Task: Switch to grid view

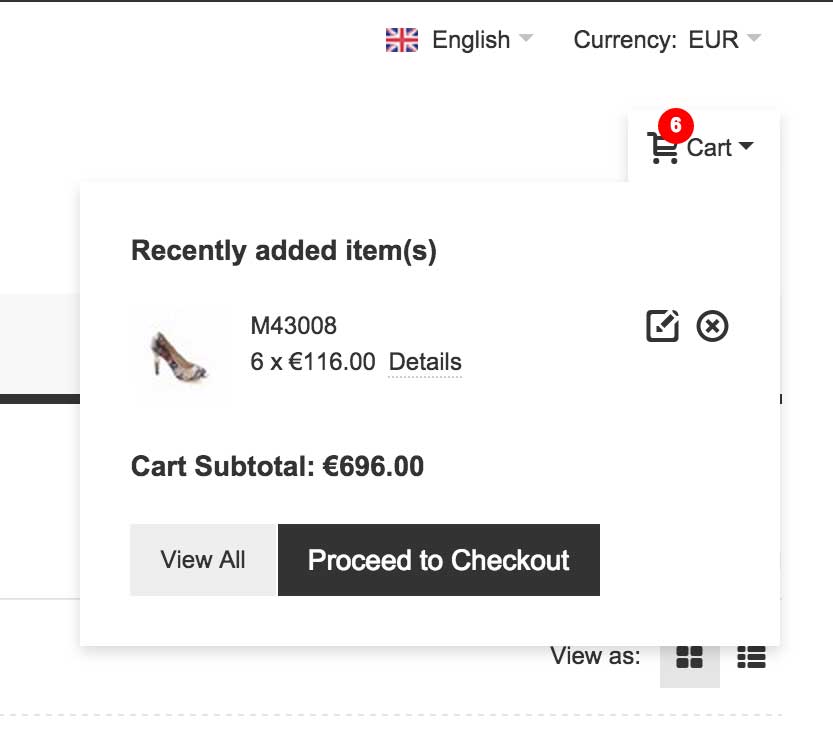Action: click(x=690, y=657)
